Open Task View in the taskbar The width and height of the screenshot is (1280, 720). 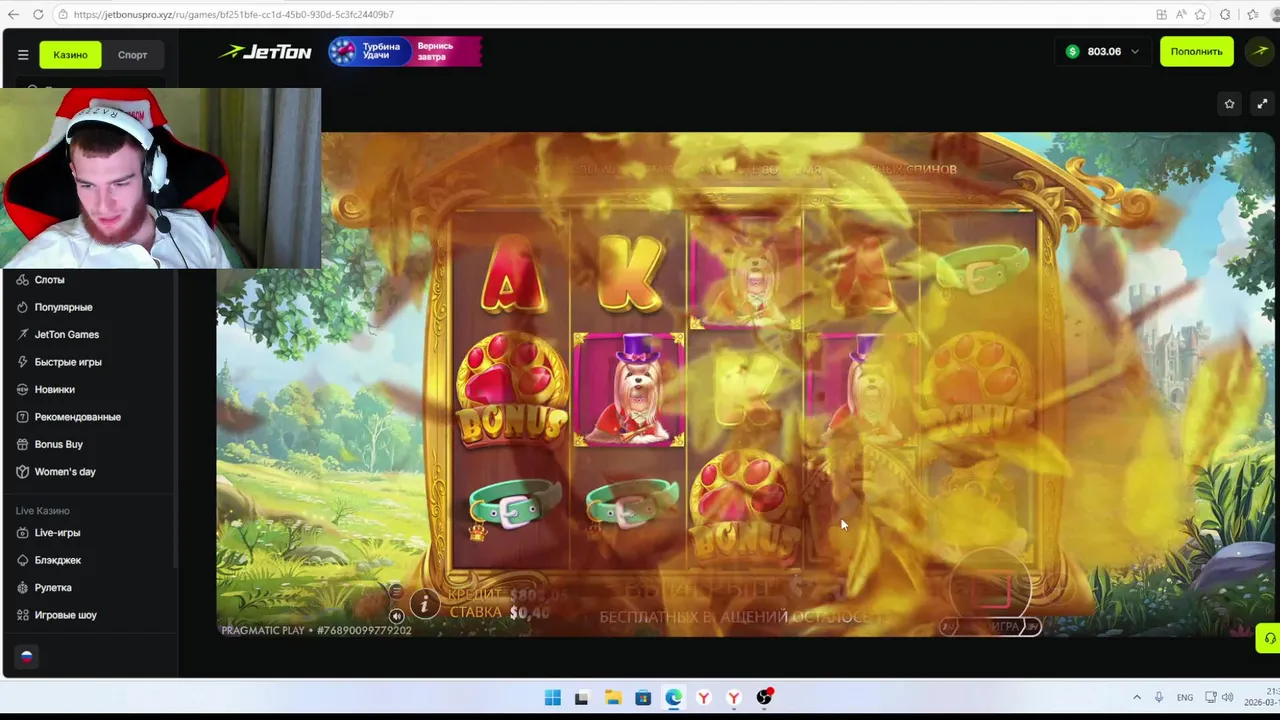tap(581, 698)
